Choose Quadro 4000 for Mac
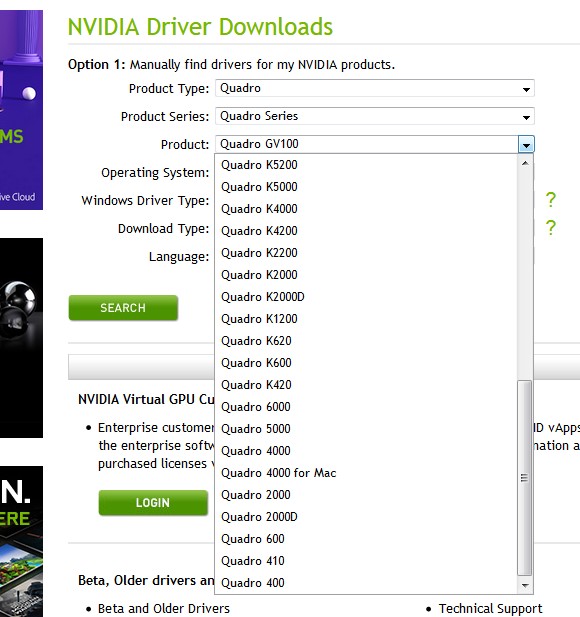 click(x=366, y=473)
